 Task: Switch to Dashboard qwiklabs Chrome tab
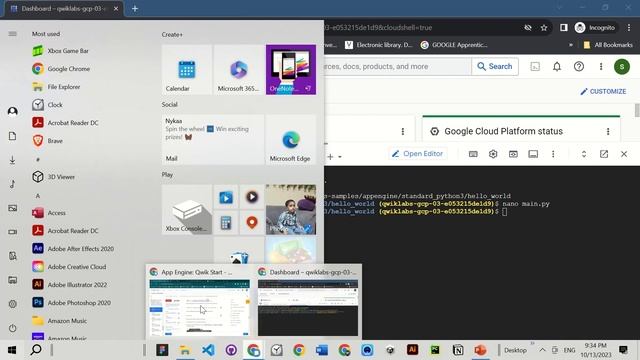click(x=63, y=9)
